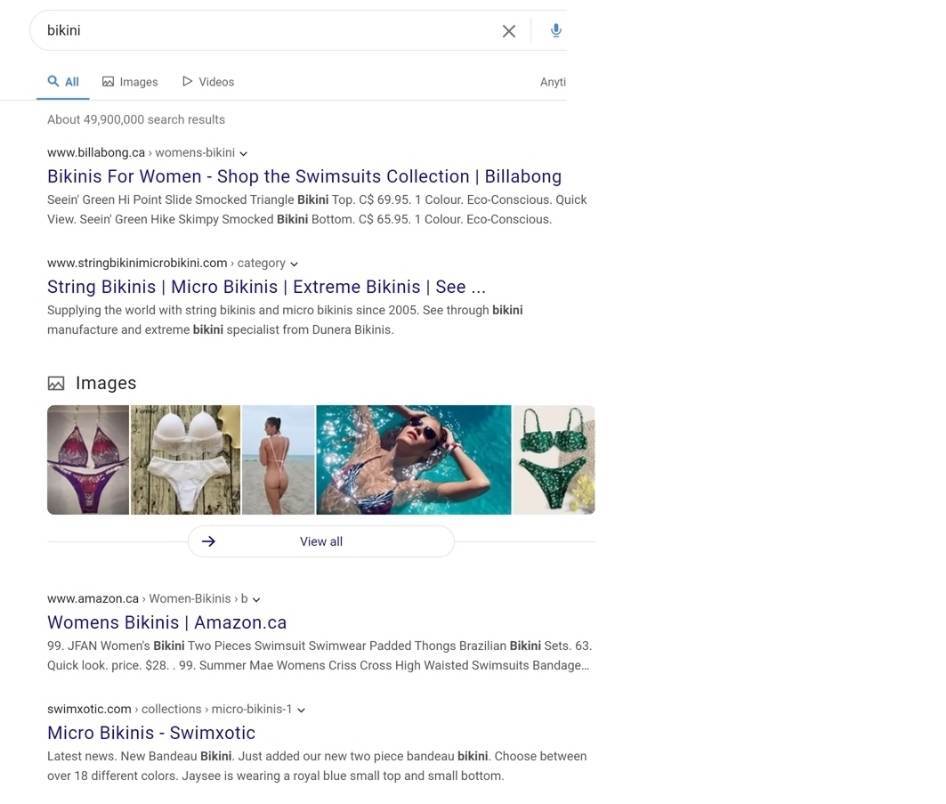This screenshot has height=804, width=946.
Task: Click the www.amazon.ca URL text
Action: [93, 599]
